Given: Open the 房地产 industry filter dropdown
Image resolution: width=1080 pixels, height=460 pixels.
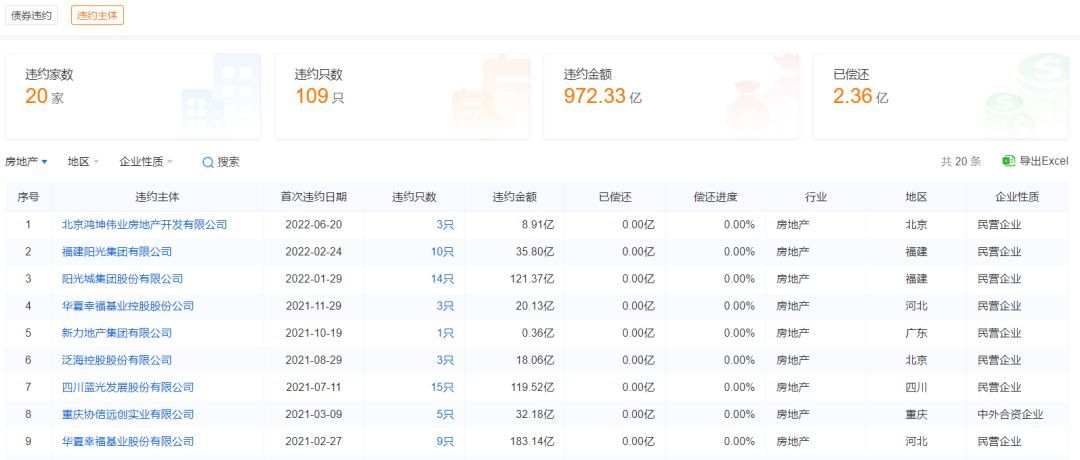Looking at the screenshot, I should (26, 162).
